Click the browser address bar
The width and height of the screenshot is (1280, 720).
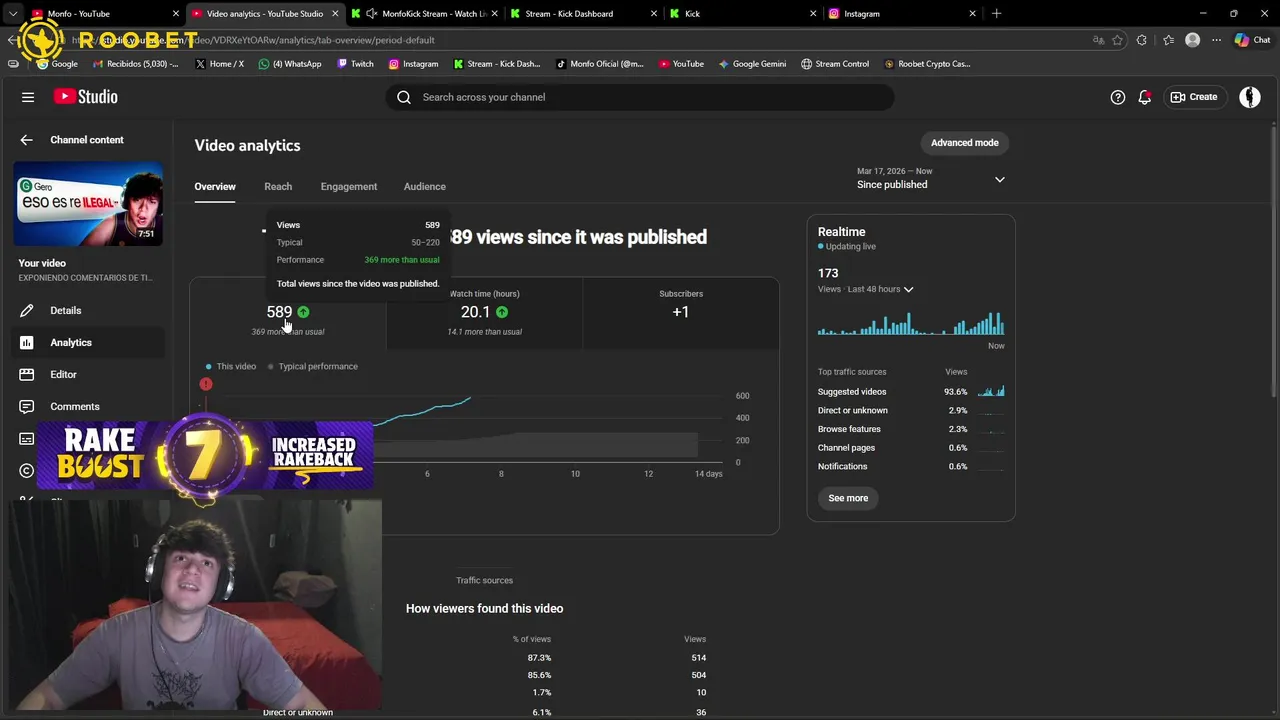click(x=580, y=40)
